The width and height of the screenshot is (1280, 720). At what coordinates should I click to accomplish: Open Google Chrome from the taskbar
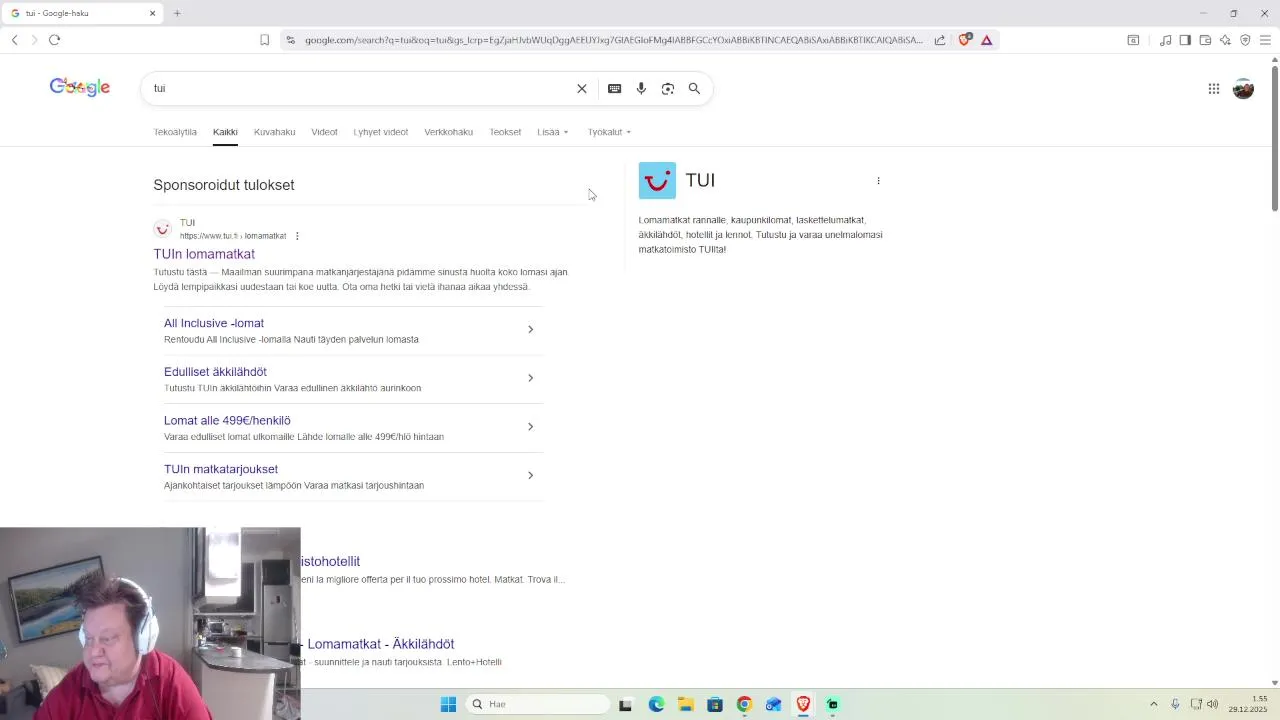tap(744, 704)
